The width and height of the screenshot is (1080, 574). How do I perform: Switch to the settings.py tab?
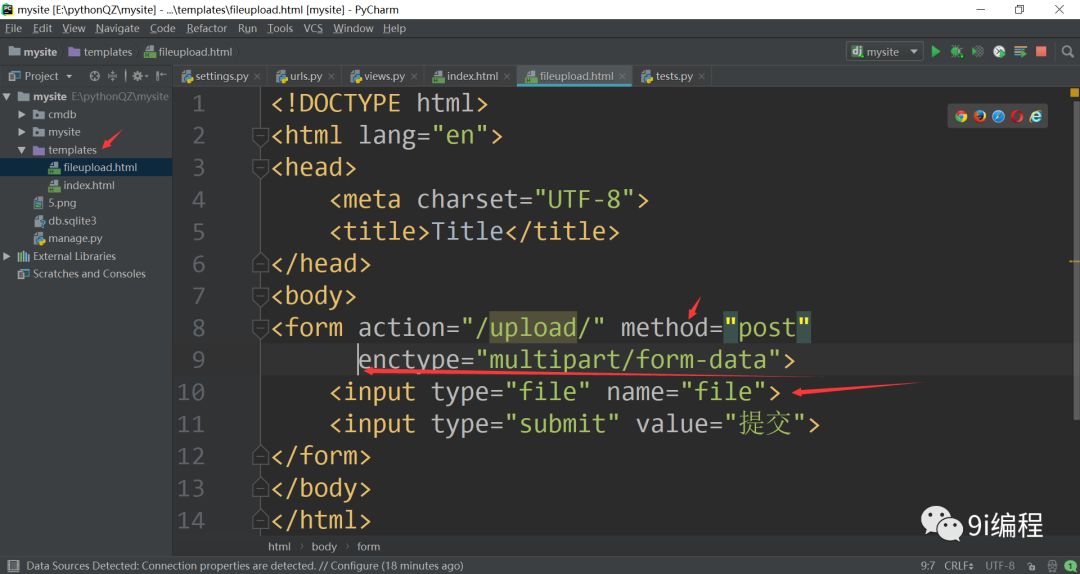pos(221,76)
